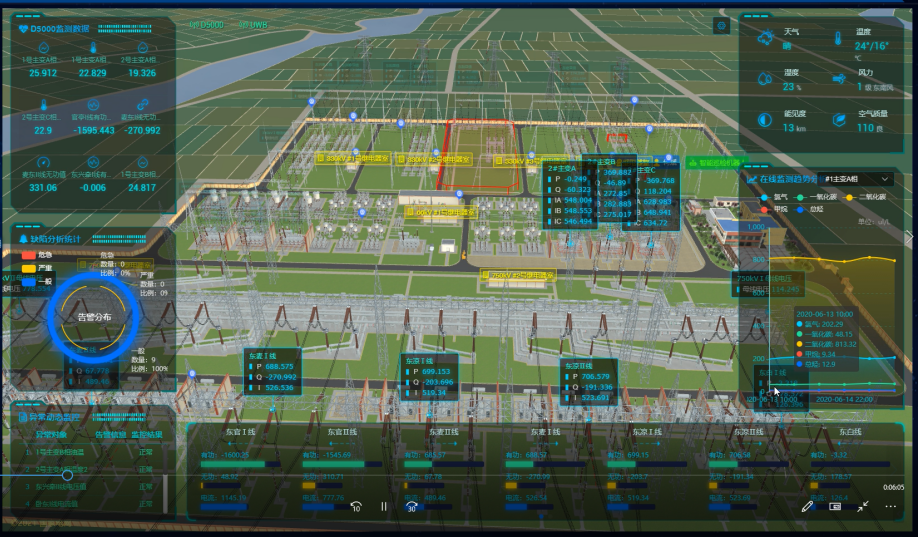Click the temperature thermometer icon in weather panel
Viewport: 918px width, 537px height.
pyautogui.click(x=837, y=38)
